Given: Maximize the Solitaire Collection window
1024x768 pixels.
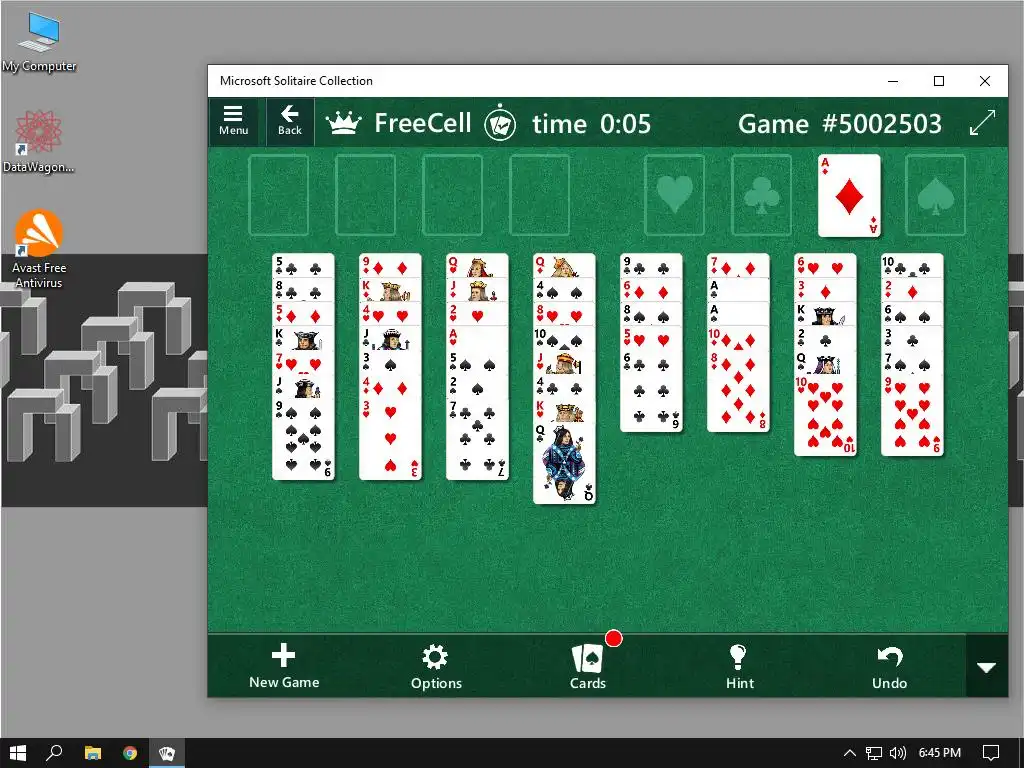Looking at the screenshot, I should tap(939, 81).
